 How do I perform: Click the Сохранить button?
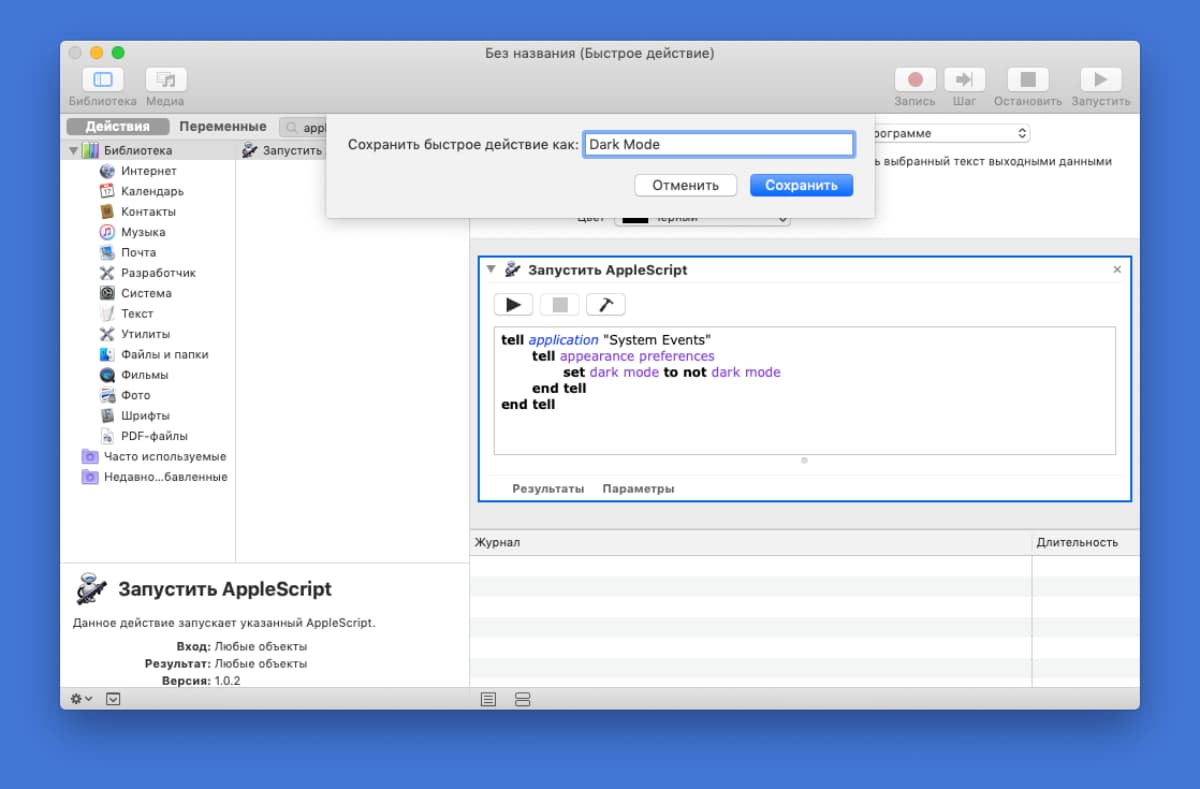pos(801,185)
